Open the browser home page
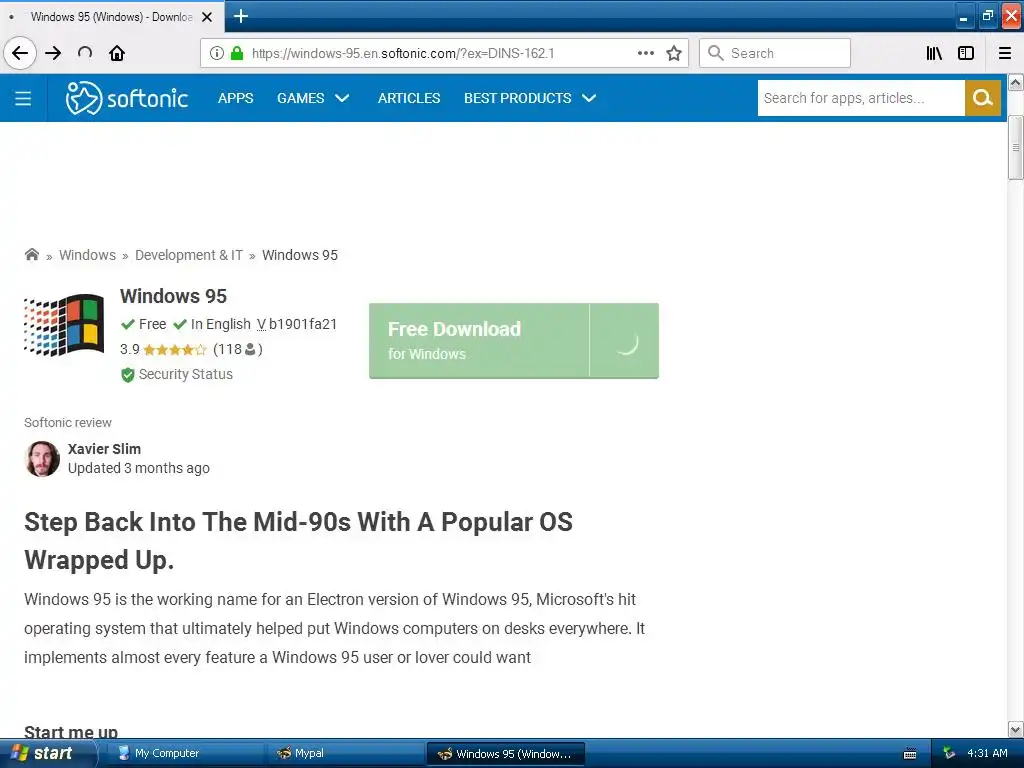Screen dimensions: 1024x768 point(117,53)
